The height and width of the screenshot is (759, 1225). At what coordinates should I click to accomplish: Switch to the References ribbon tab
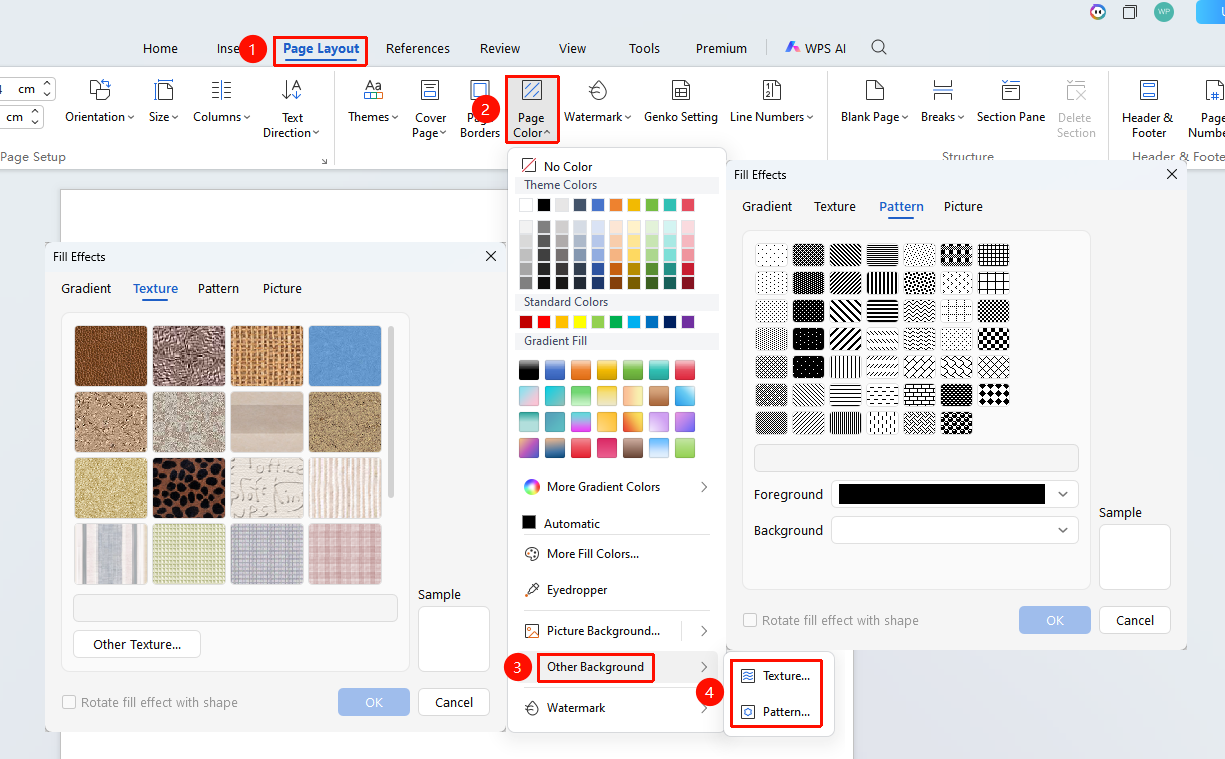click(418, 48)
